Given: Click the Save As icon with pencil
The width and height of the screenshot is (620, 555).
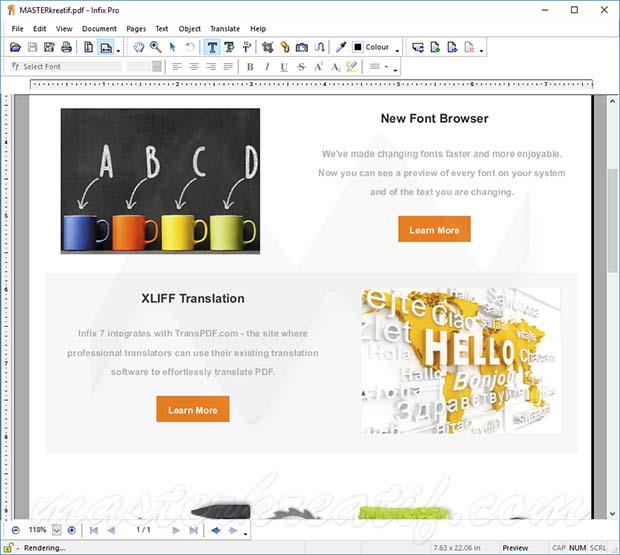Looking at the screenshot, I should 49,47.
